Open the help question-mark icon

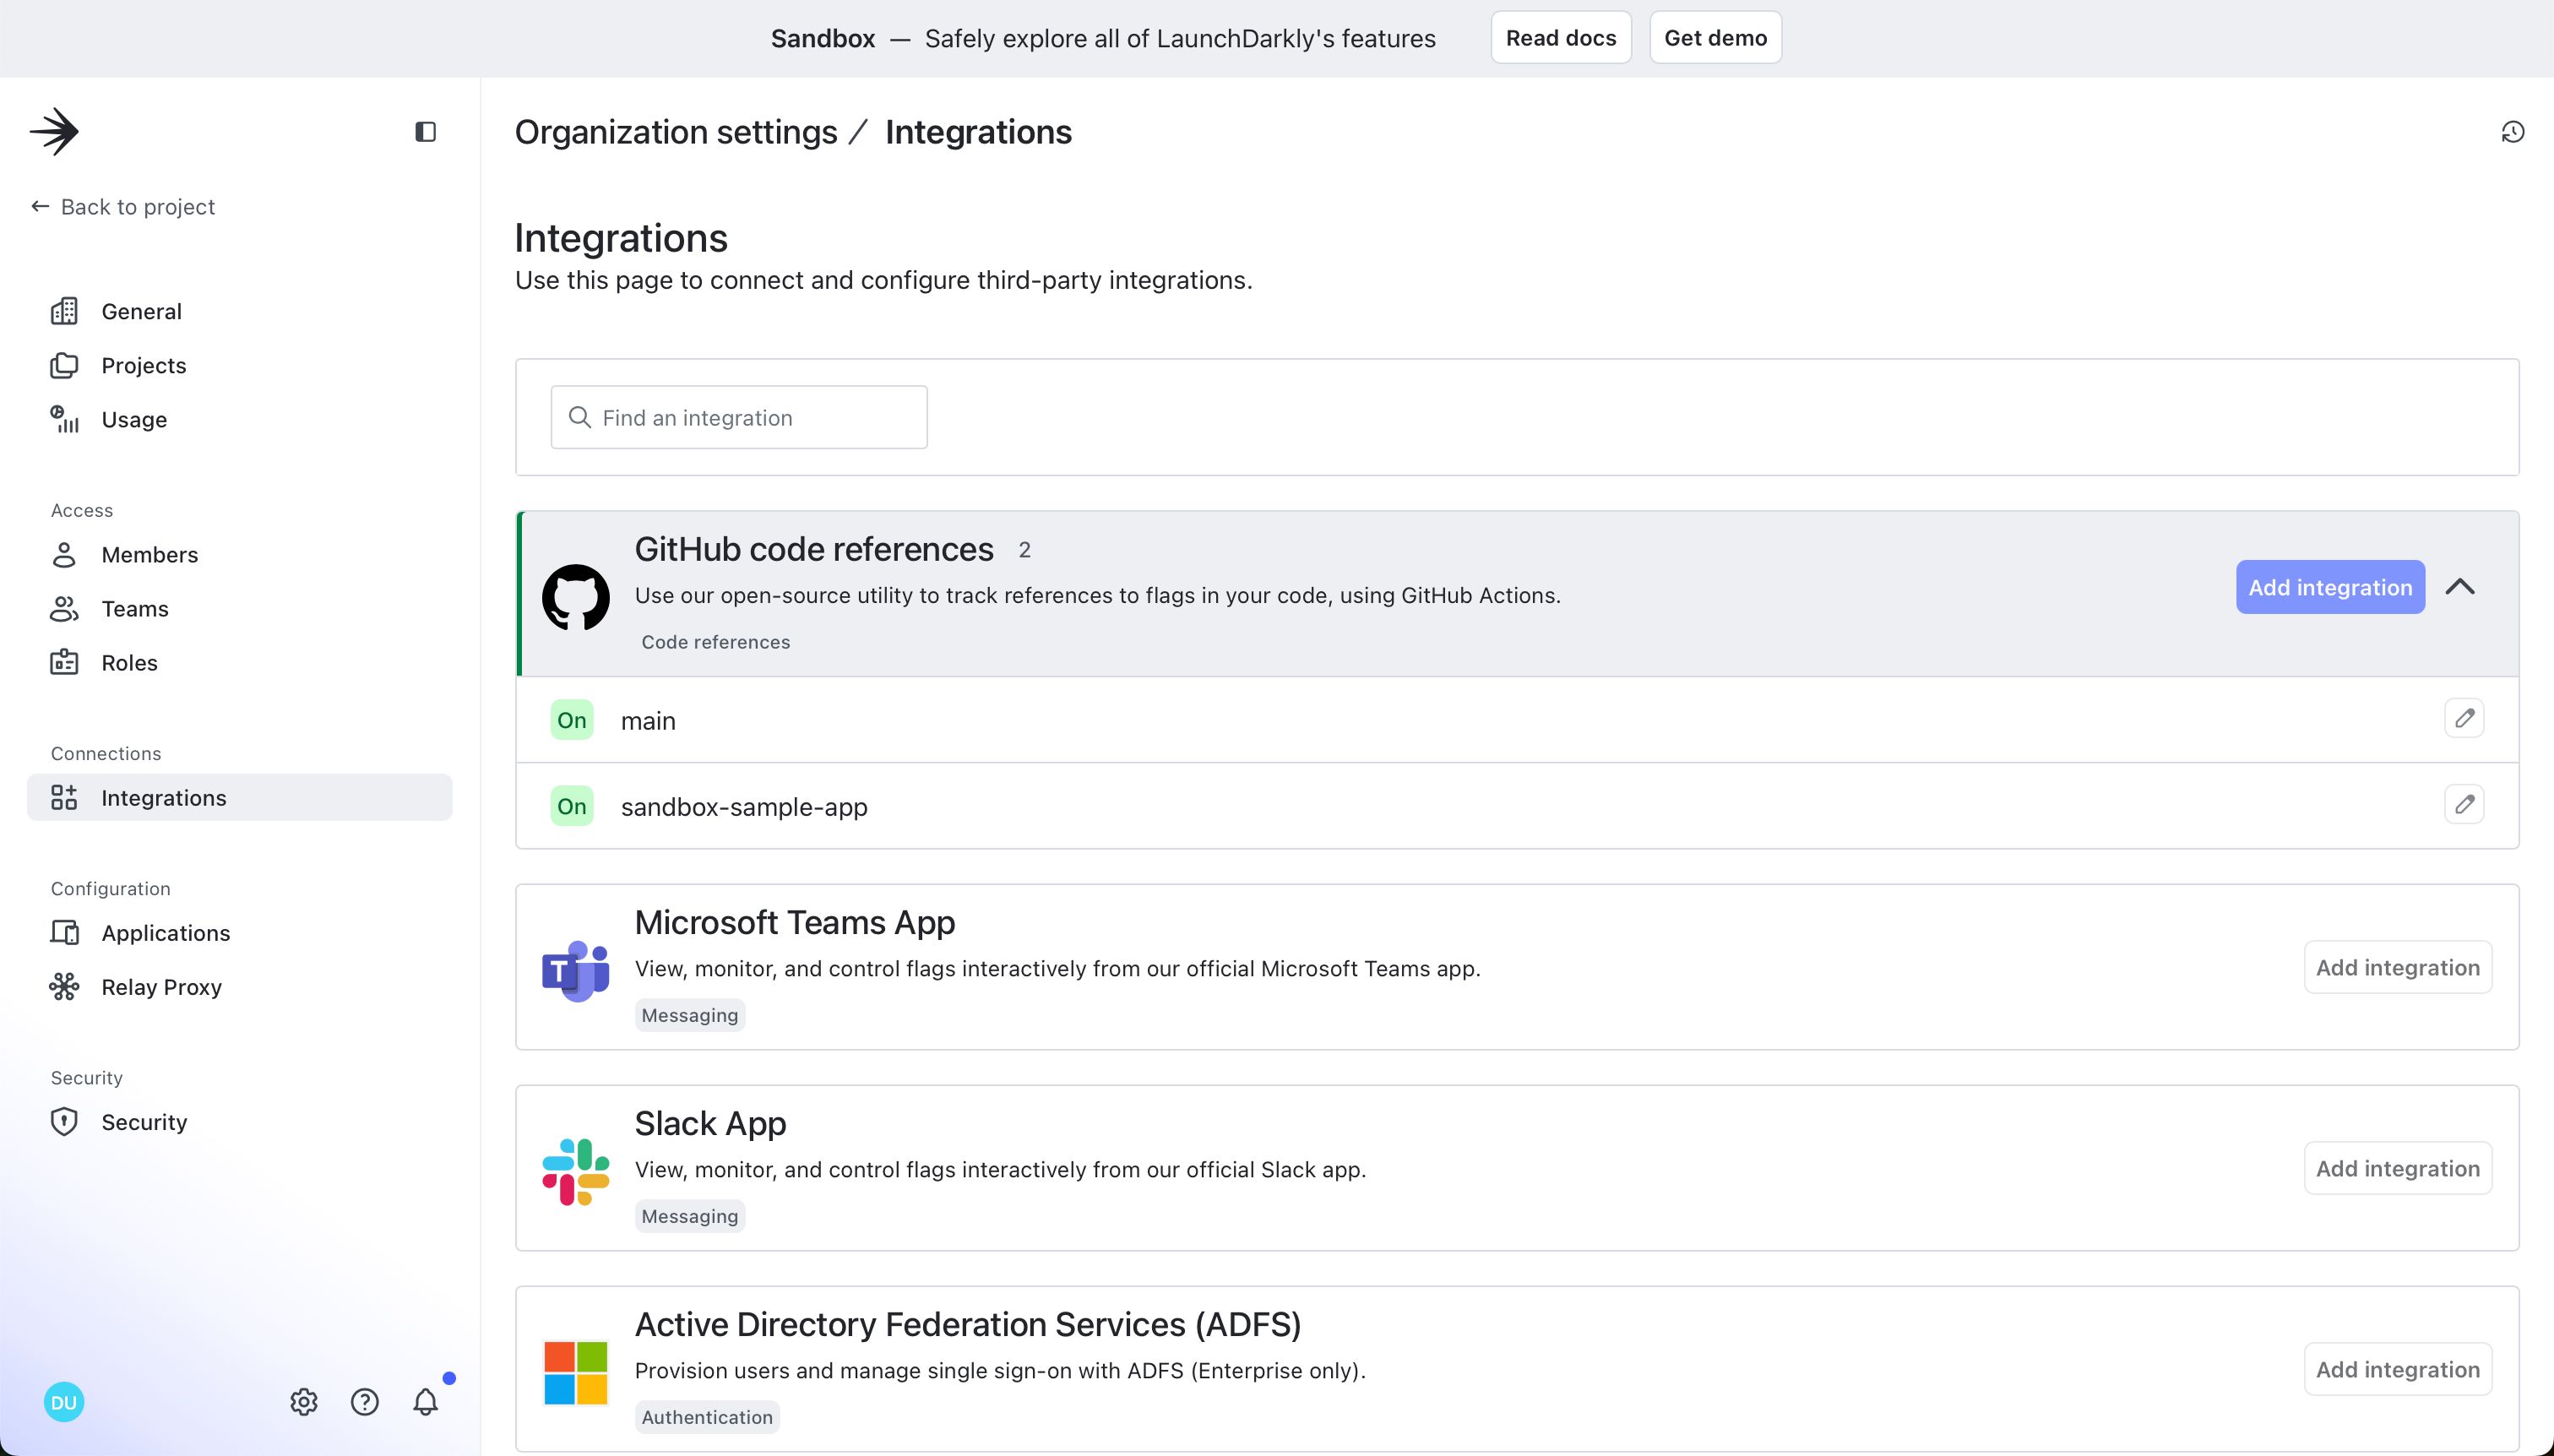365,1402
